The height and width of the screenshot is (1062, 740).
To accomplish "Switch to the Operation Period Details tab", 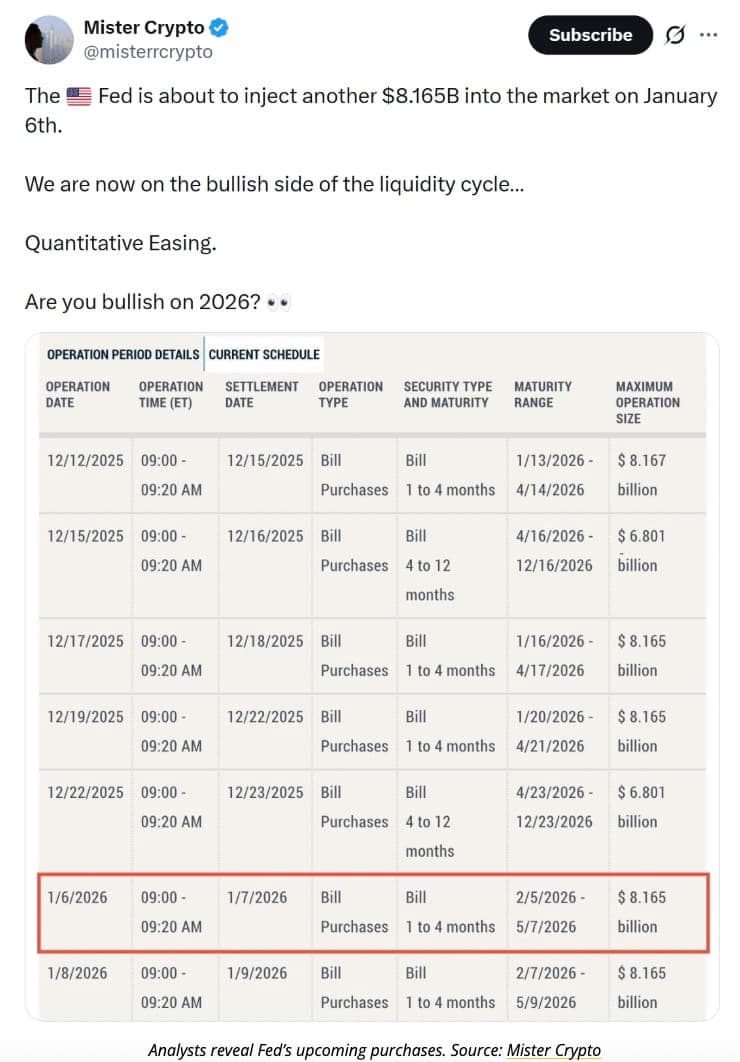I will coord(122,354).
